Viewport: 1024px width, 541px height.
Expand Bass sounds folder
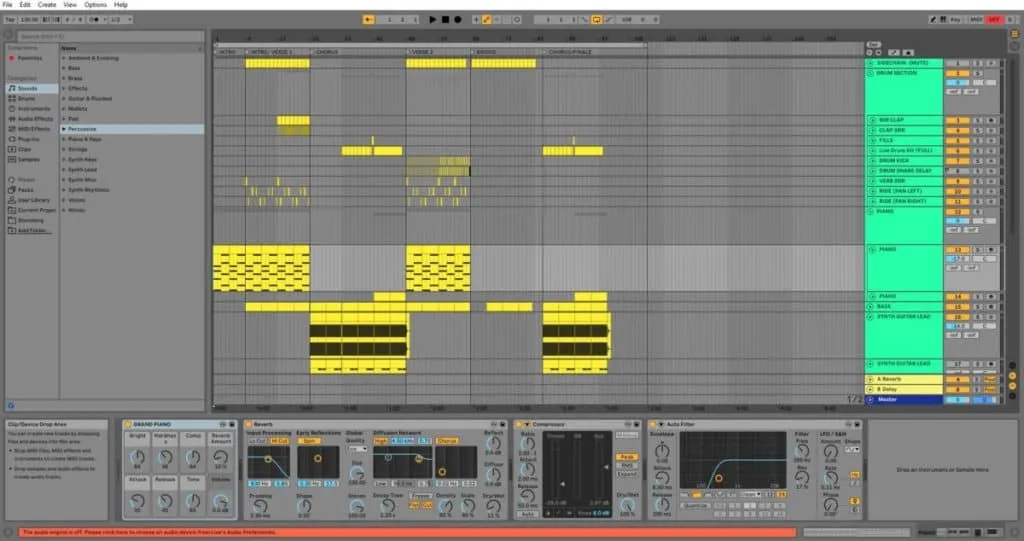(x=63, y=68)
